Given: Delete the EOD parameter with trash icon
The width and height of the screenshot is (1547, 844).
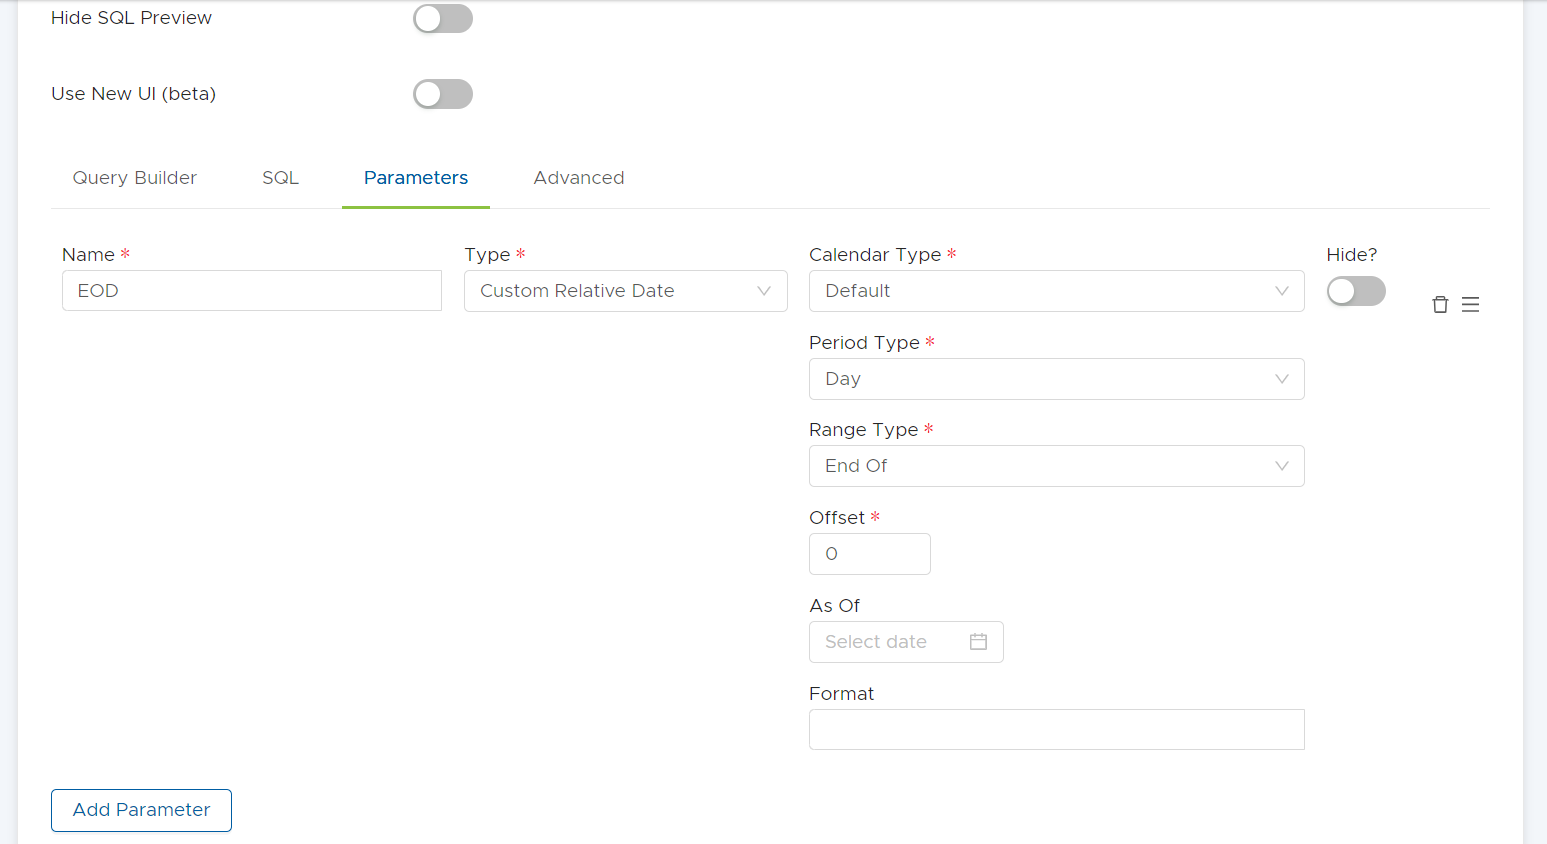Looking at the screenshot, I should point(1440,304).
